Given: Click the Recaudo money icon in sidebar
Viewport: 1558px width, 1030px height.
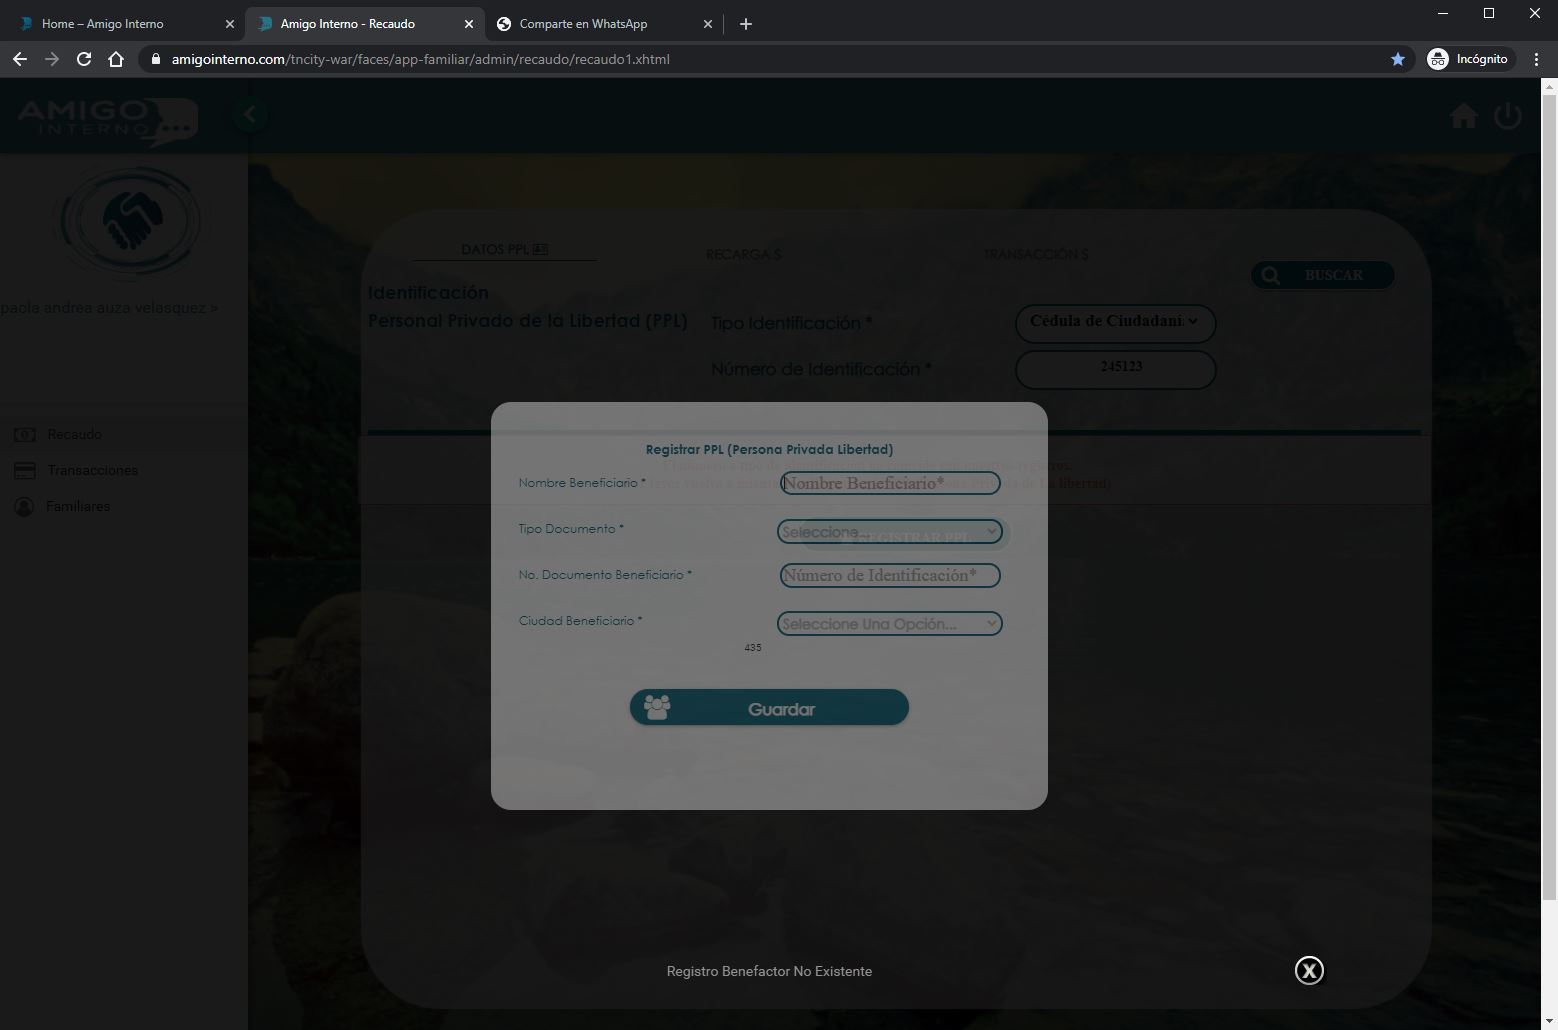Looking at the screenshot, I should (25, 435).
